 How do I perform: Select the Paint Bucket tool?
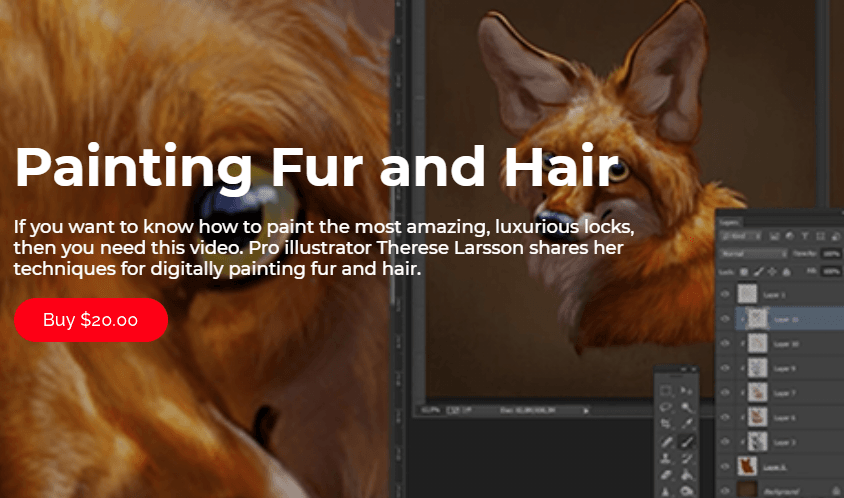(x=686, y=475)
